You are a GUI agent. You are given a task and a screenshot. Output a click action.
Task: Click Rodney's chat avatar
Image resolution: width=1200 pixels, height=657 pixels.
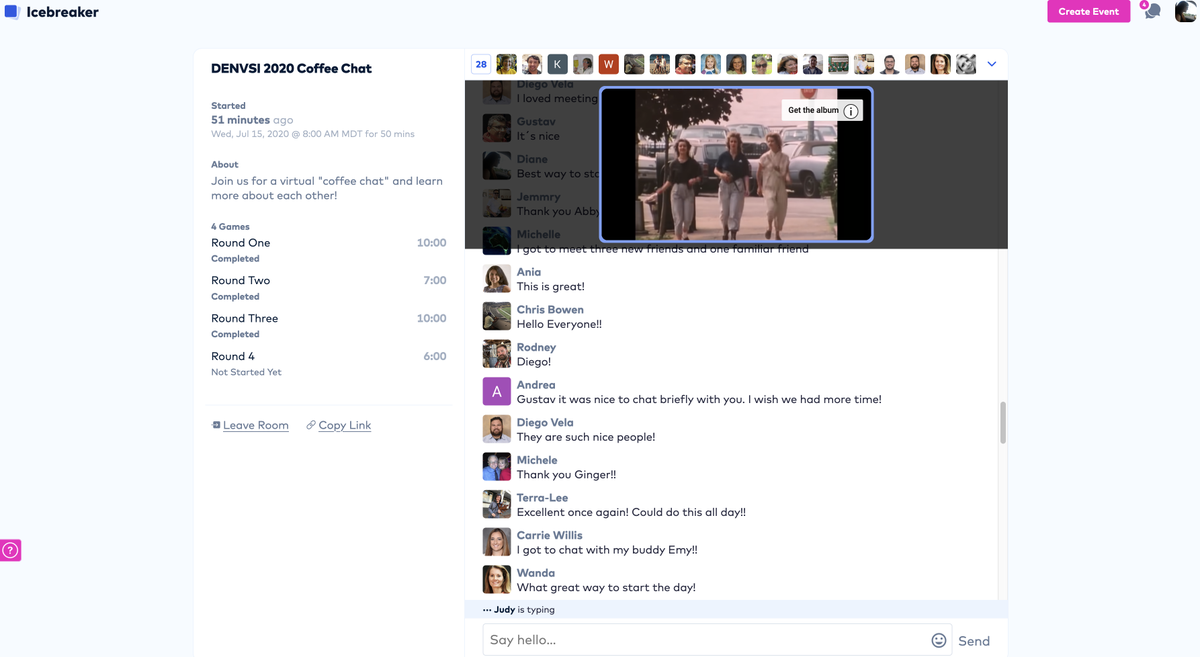(x=497, y=354)
